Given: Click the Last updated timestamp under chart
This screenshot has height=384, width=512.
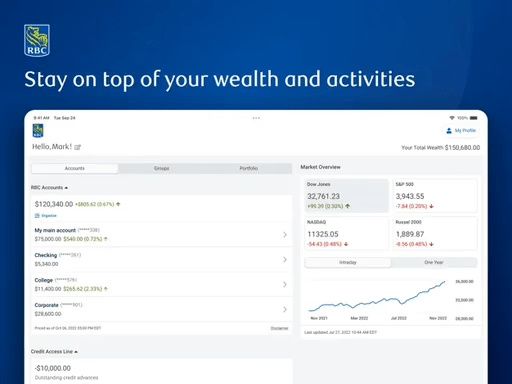Looking at the screenshot, I should coord(340,332).
